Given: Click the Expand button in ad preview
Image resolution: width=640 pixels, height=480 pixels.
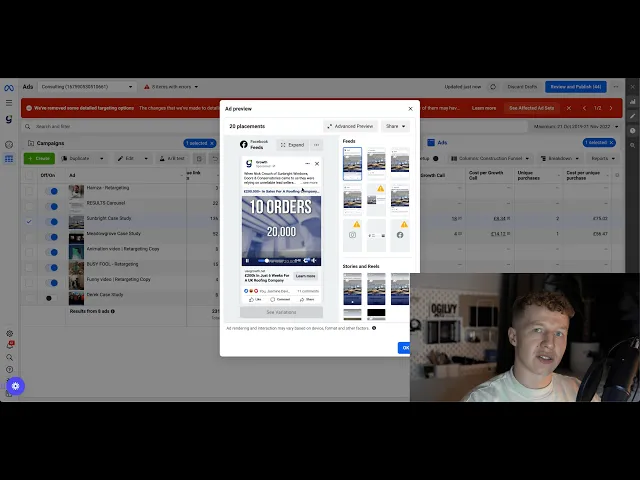Looking at the screenshot, I should coord(292,145).
